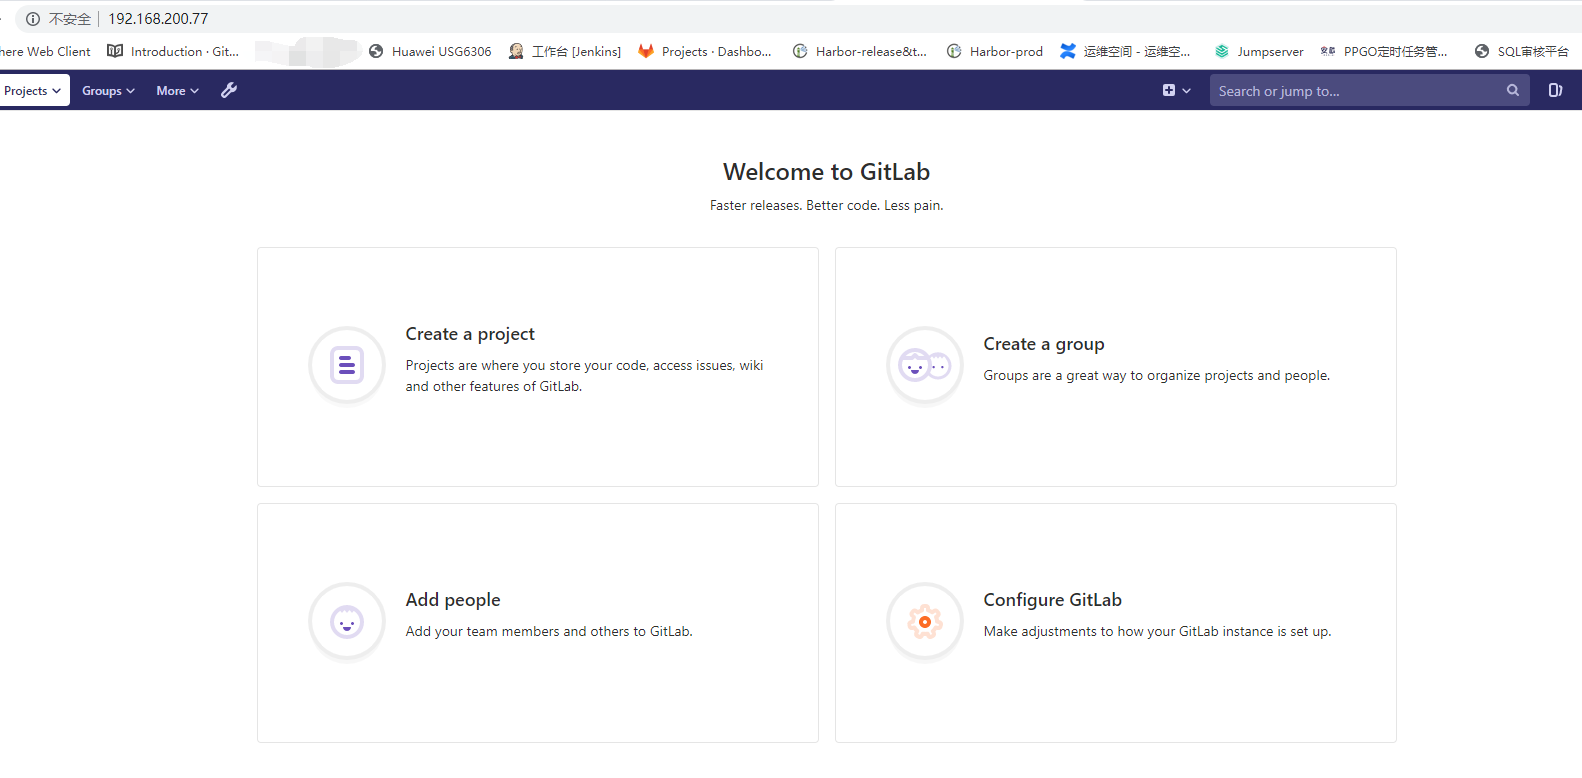Image resolution: width=1582 pixels, height=778 pixels.
Task: Click the new item plus icon
Action: [x=1169, y=90]
